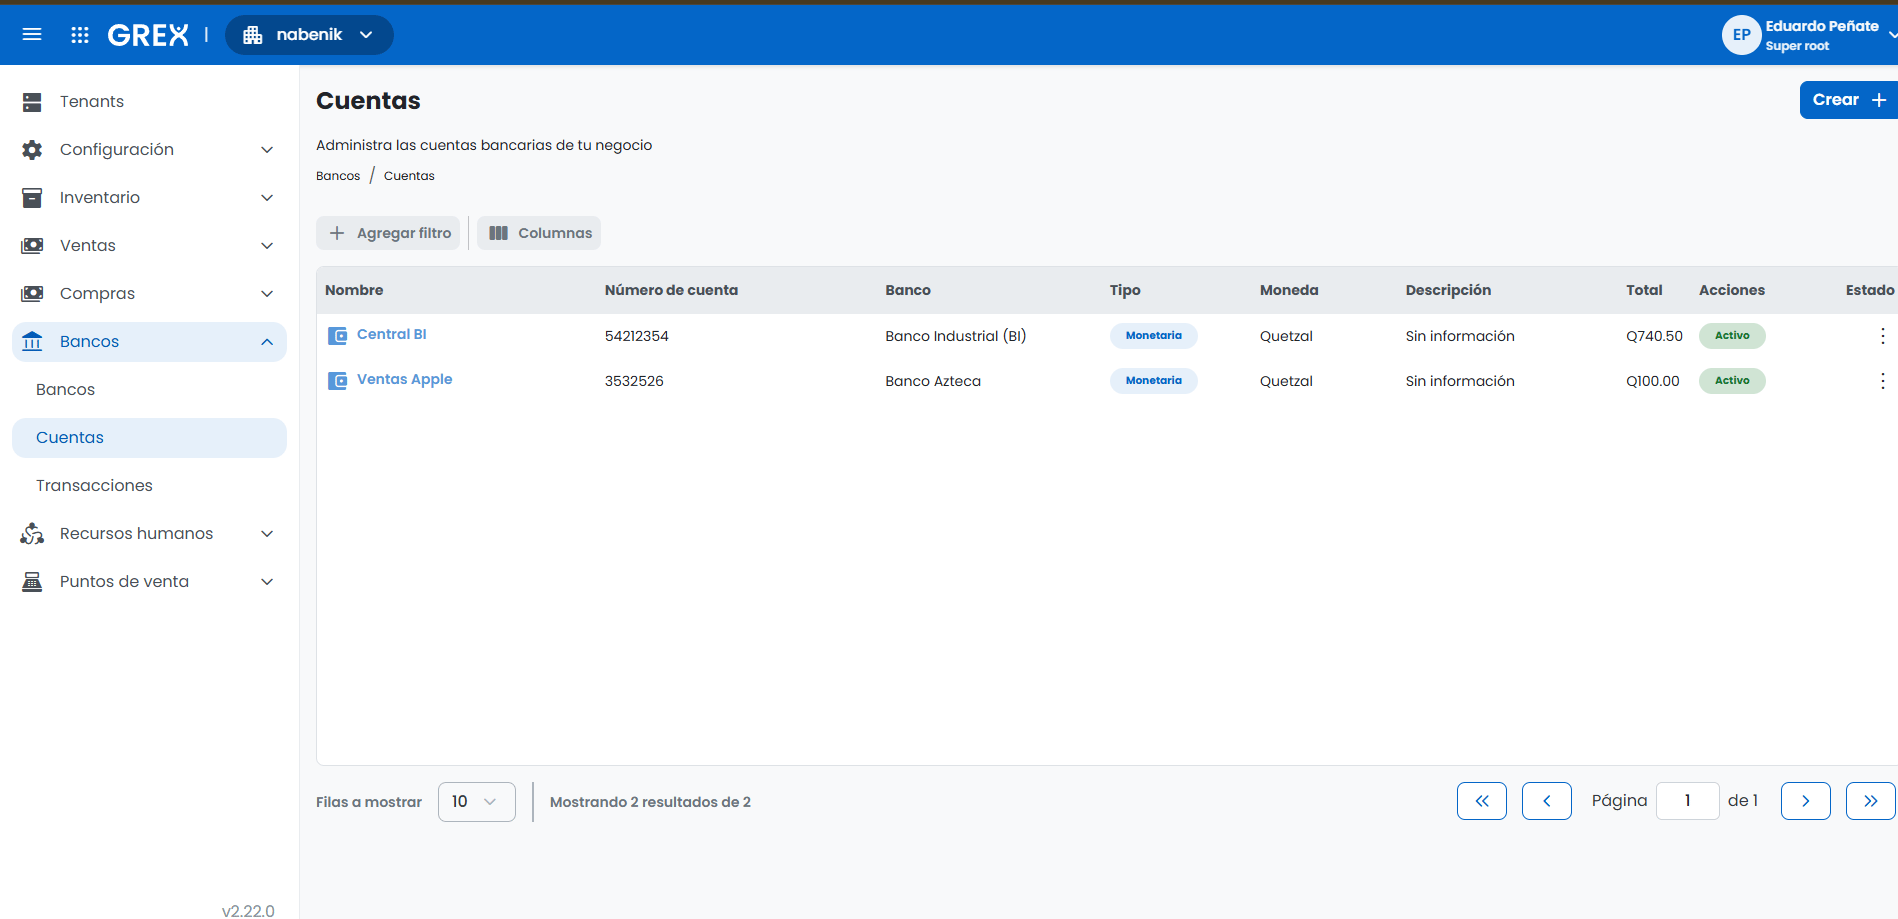Click account number 3532526
Viewport: 1898px width, 919px height.
[634, 381]
